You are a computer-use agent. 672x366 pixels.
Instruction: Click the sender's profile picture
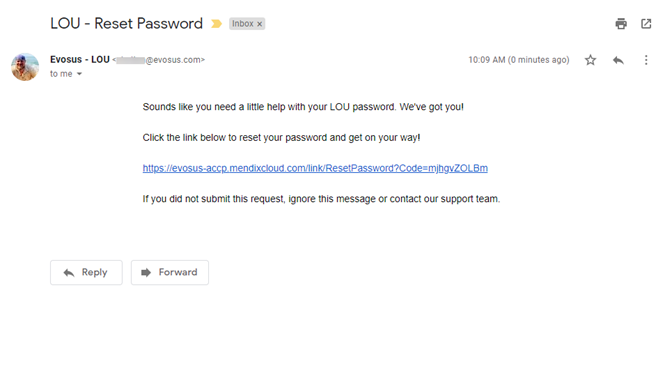(x=25, y=67)
